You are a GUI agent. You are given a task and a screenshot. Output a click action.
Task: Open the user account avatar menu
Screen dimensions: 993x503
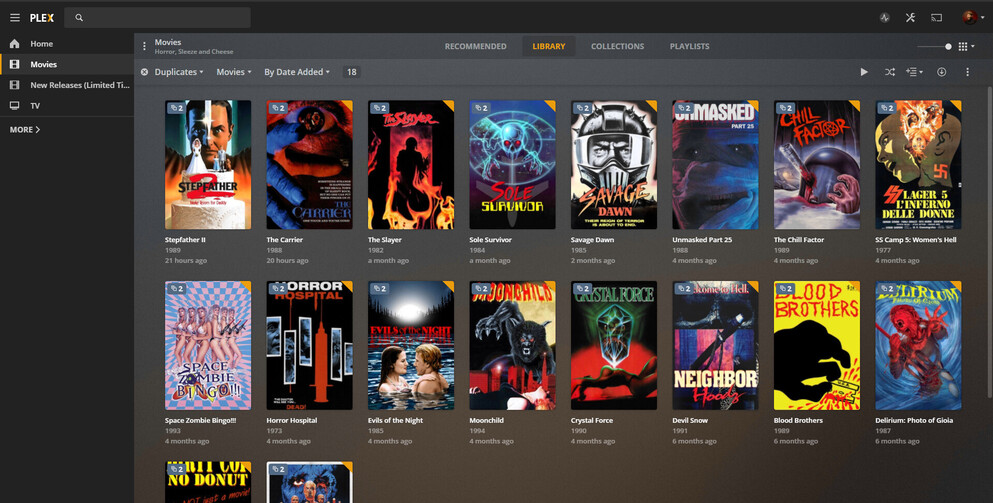[973, 18]
